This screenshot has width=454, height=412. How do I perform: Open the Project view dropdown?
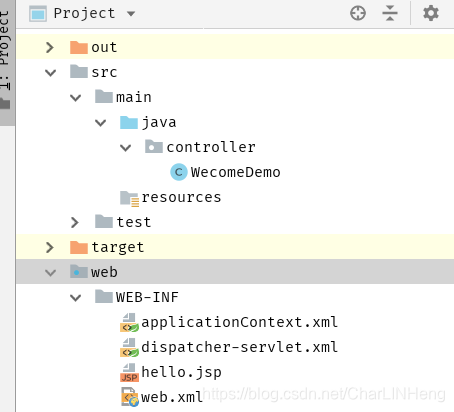[x=131, y=14]
